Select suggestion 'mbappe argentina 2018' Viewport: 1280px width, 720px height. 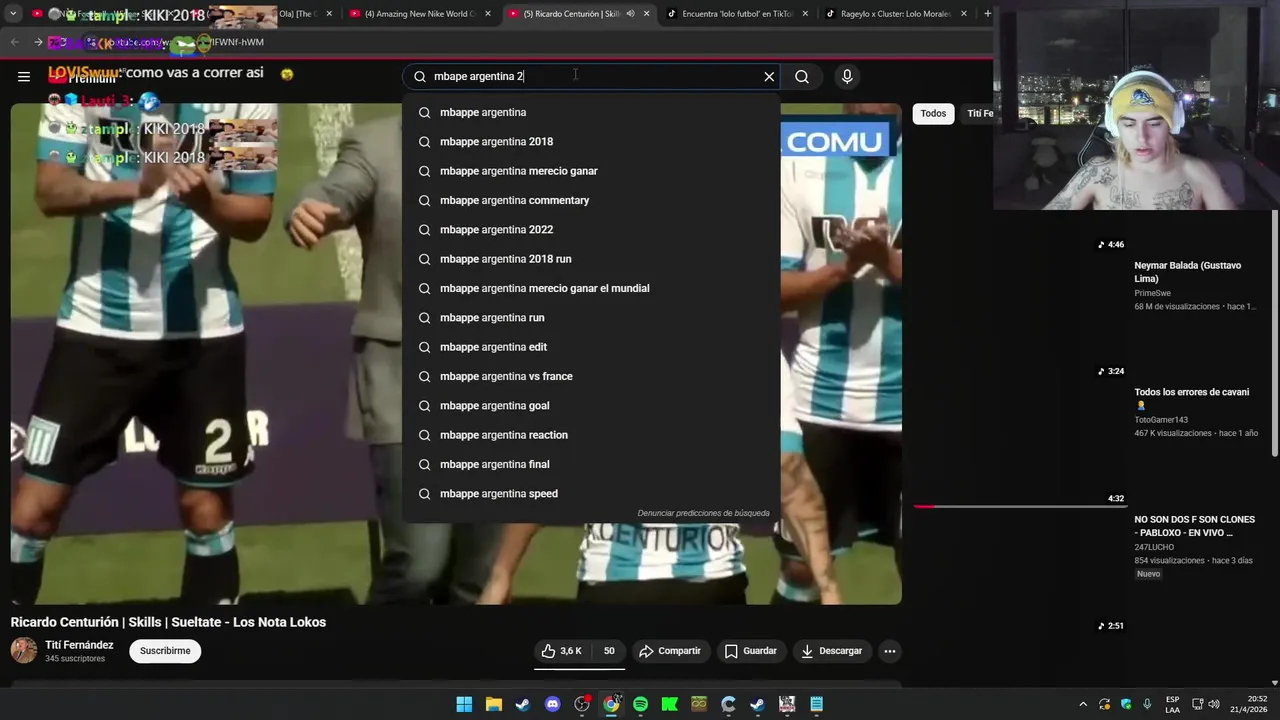click(591, 141)
